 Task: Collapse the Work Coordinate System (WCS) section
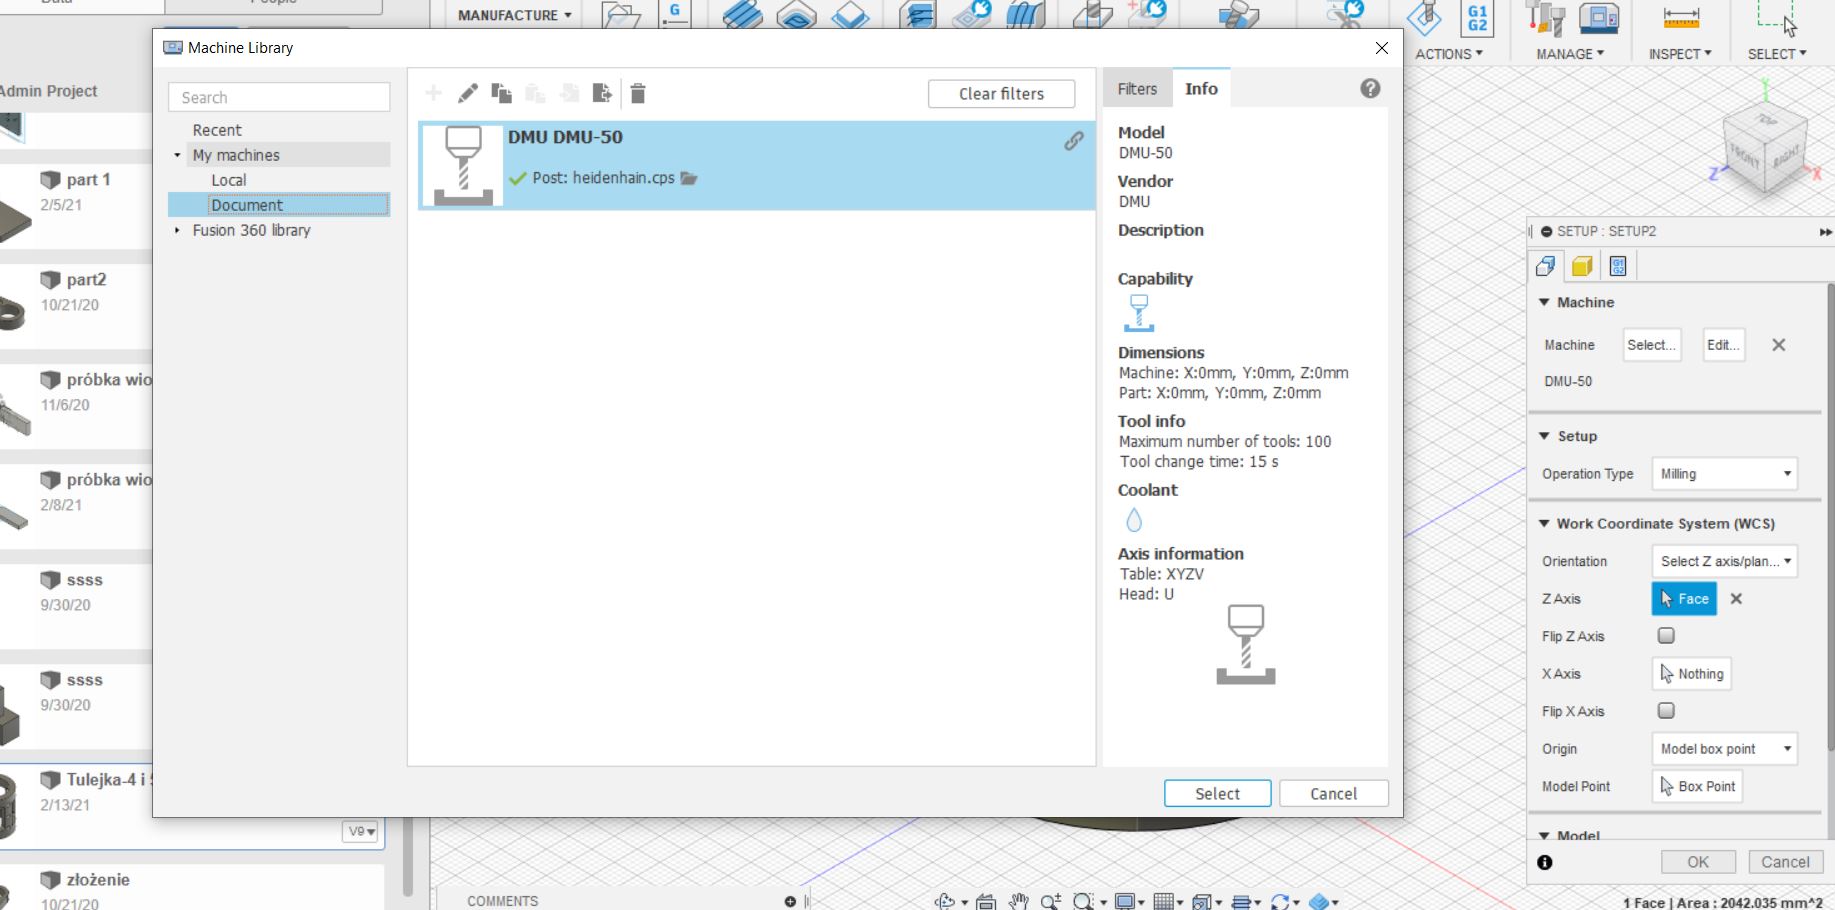pos(1544,523)
